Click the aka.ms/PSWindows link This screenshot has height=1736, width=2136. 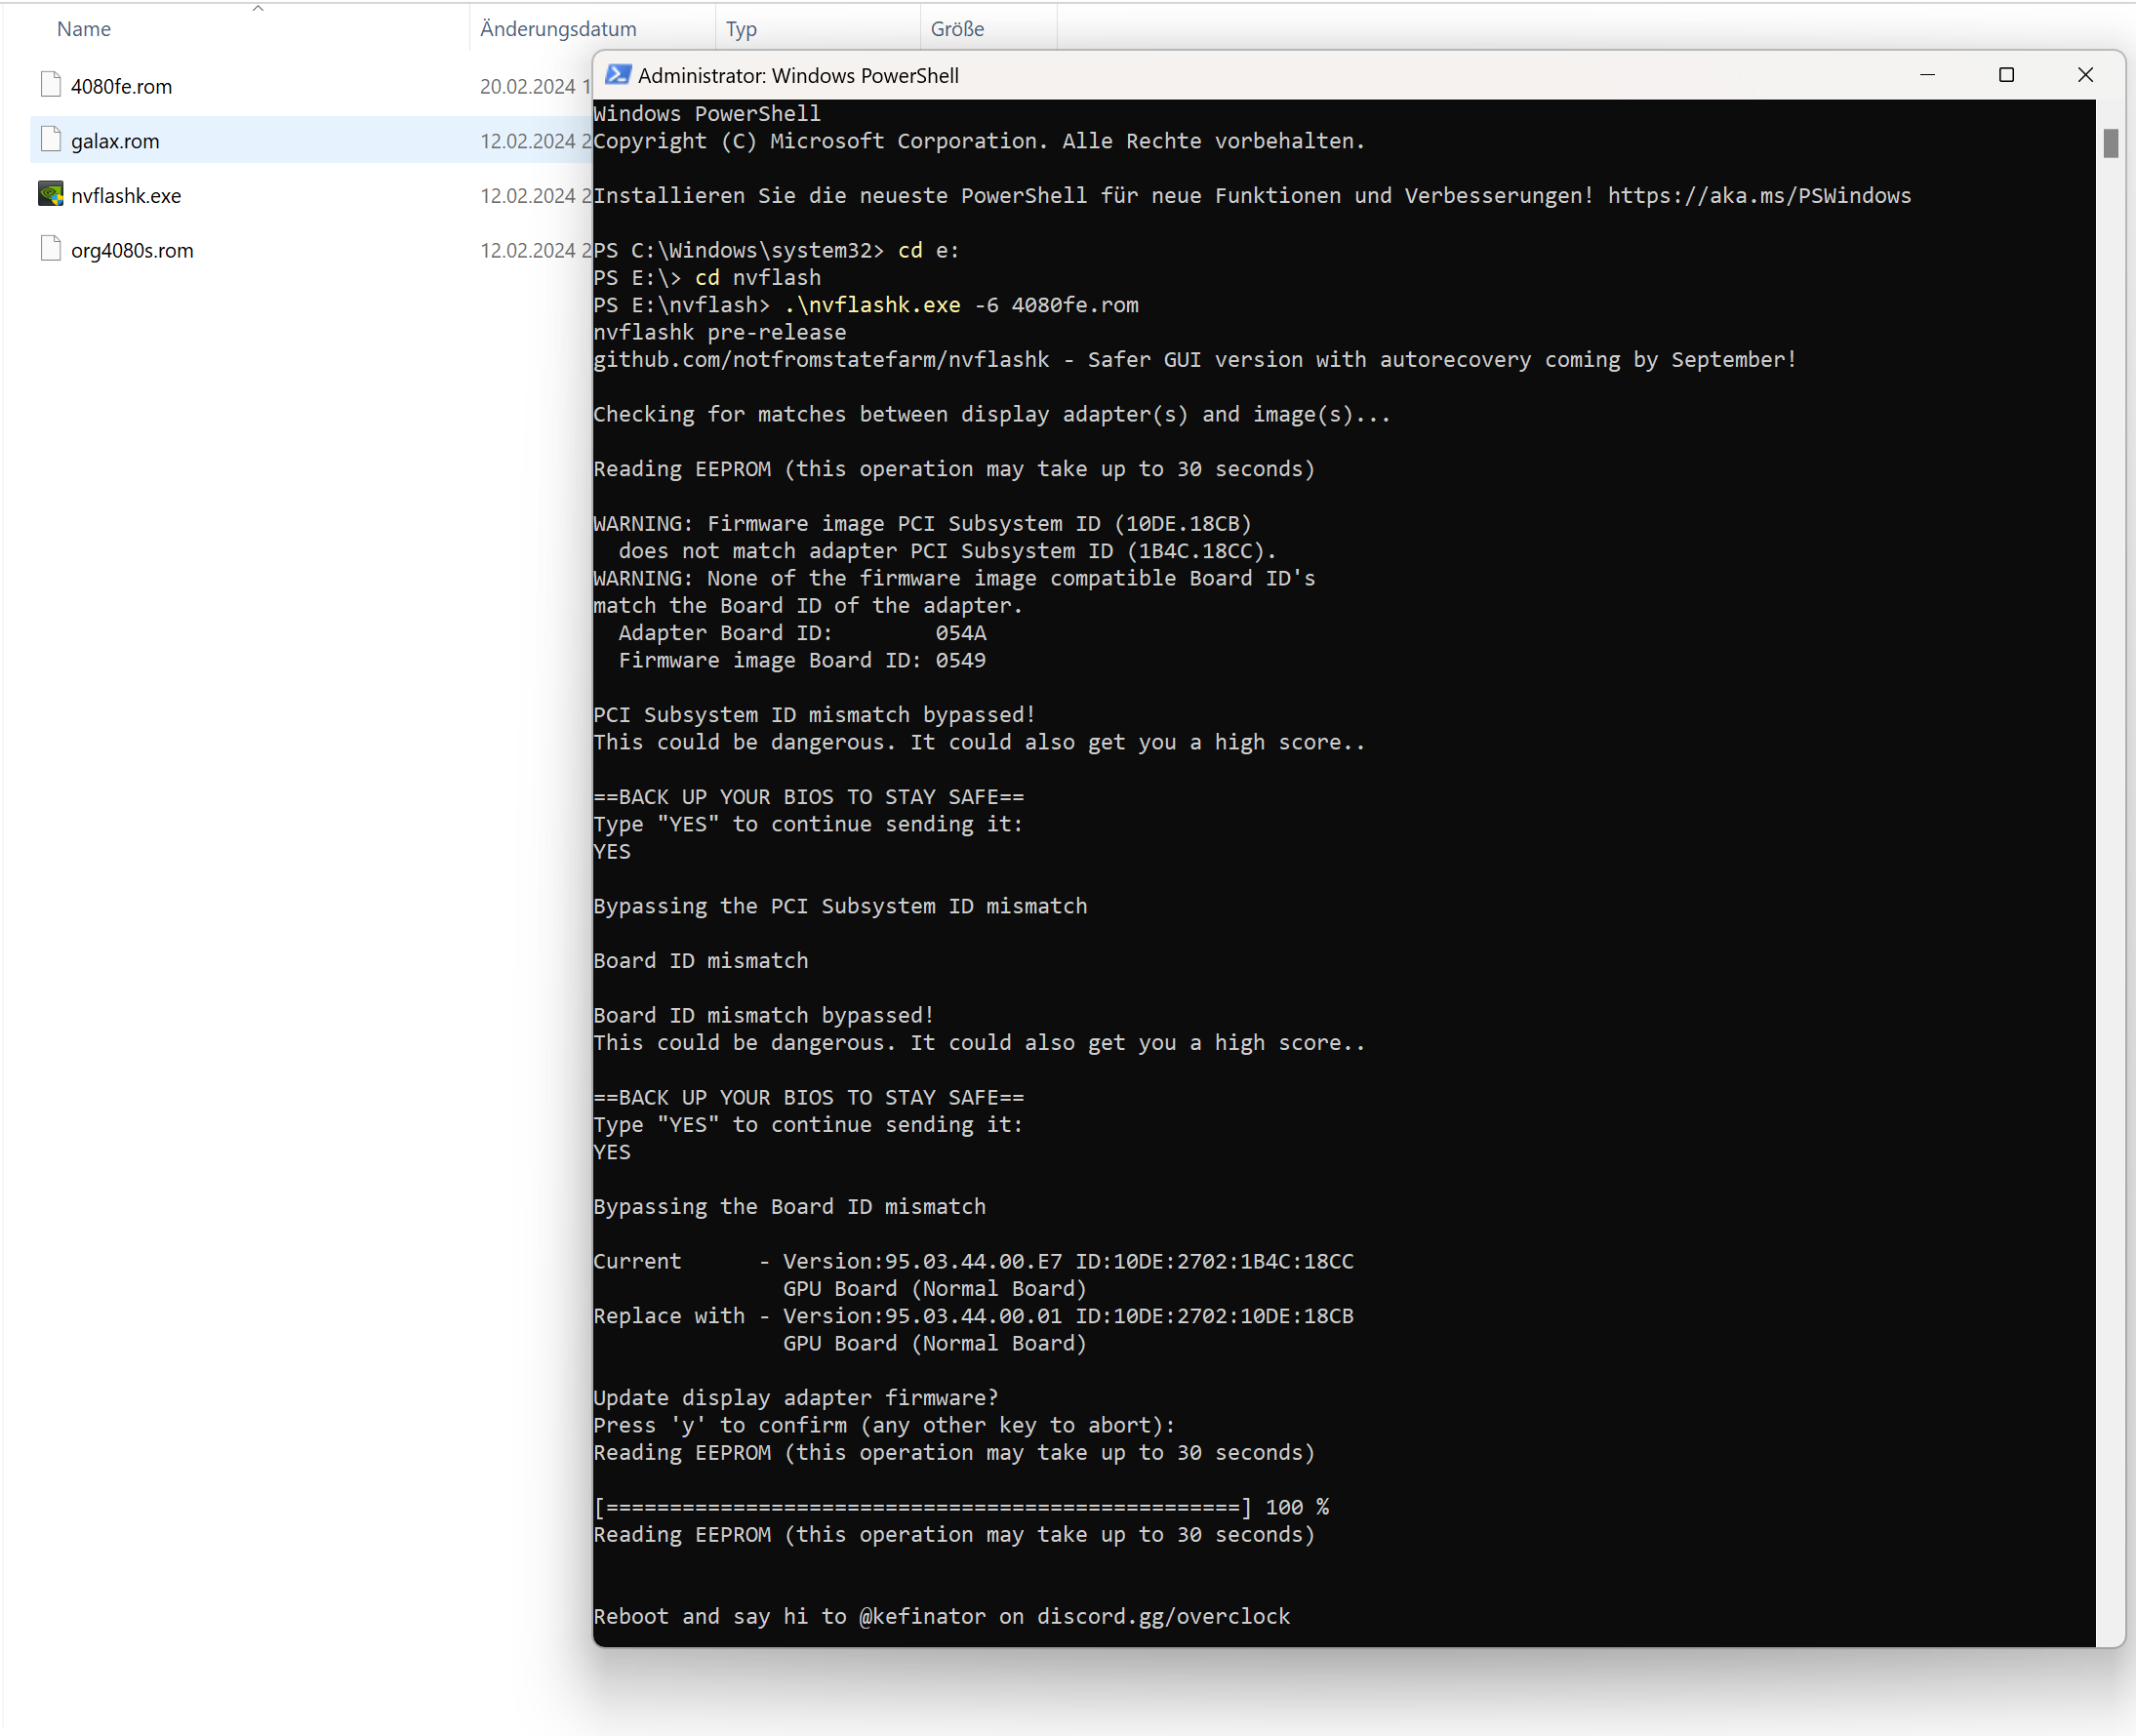[x=1759, y=196]
